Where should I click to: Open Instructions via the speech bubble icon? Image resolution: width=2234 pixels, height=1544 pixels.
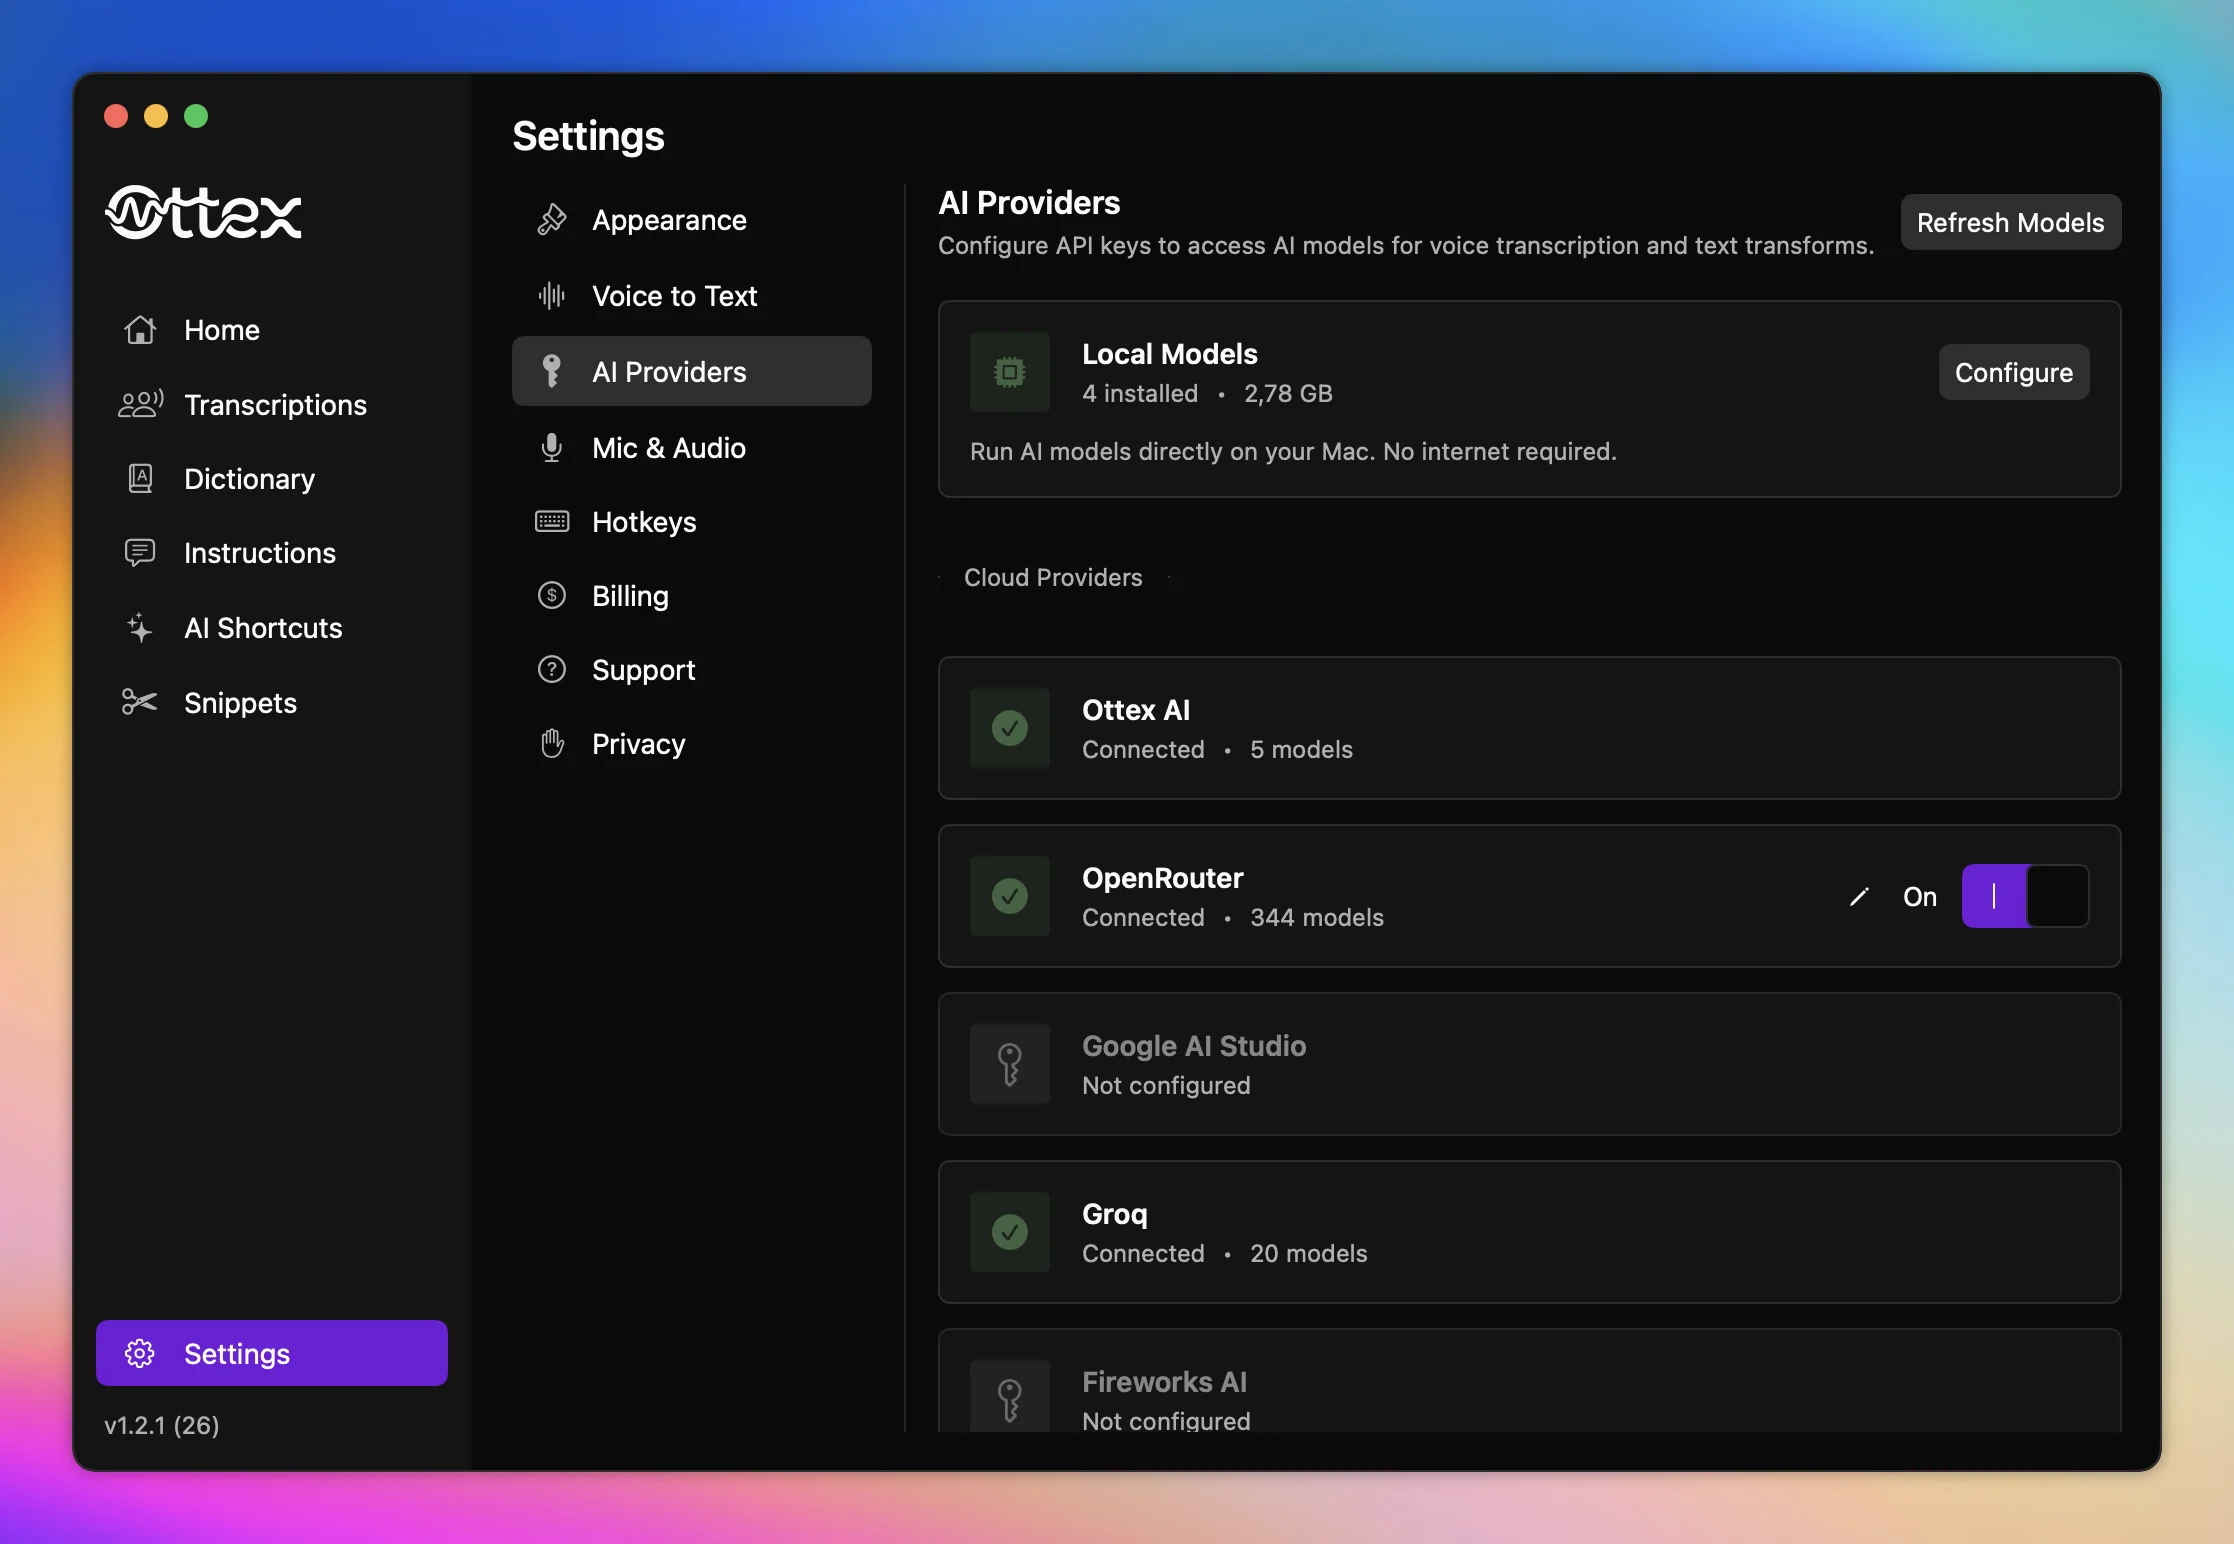pyautogui.click(x=138, y=552)
